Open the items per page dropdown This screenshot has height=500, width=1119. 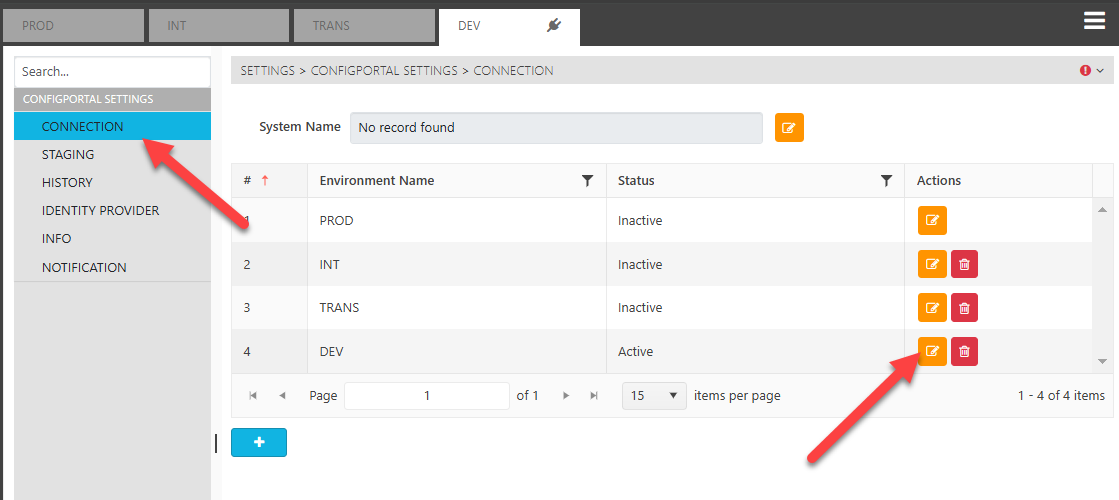pyautogui.click(x=654, y=396)
